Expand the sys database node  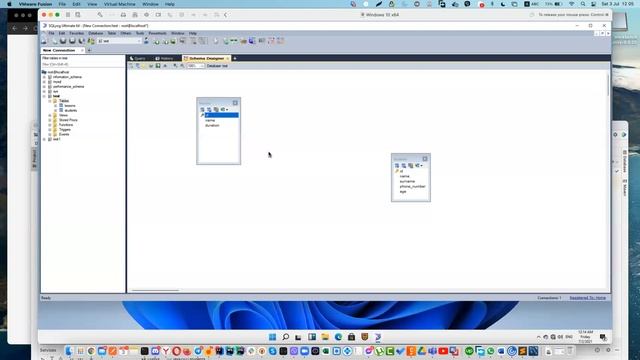pos(44,91)
